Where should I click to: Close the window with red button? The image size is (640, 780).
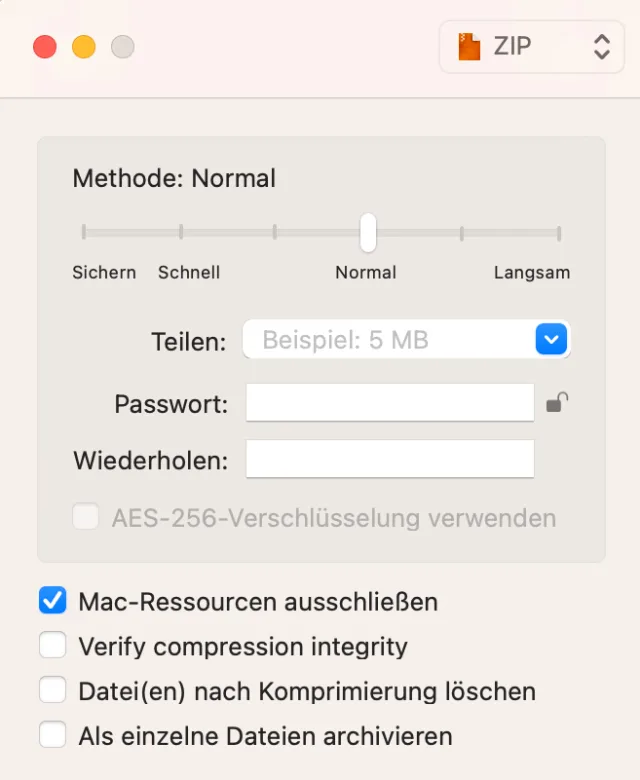45,46
